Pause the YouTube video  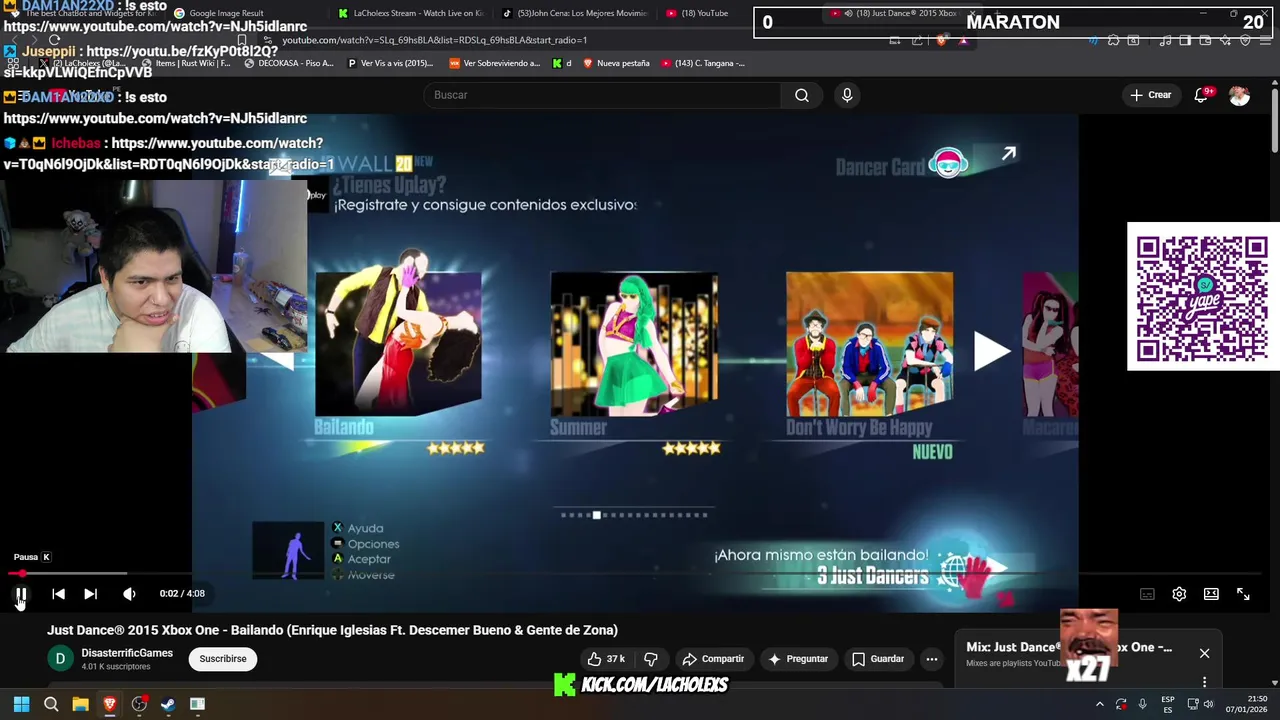coord(21,594)
